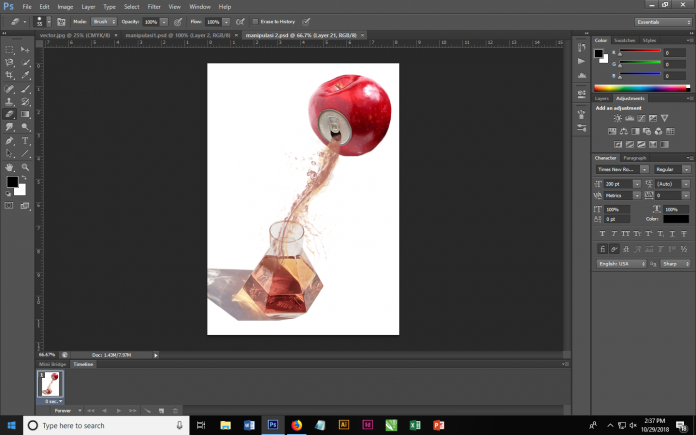
Task: Open the Filter menu
Action: (154, 6)
